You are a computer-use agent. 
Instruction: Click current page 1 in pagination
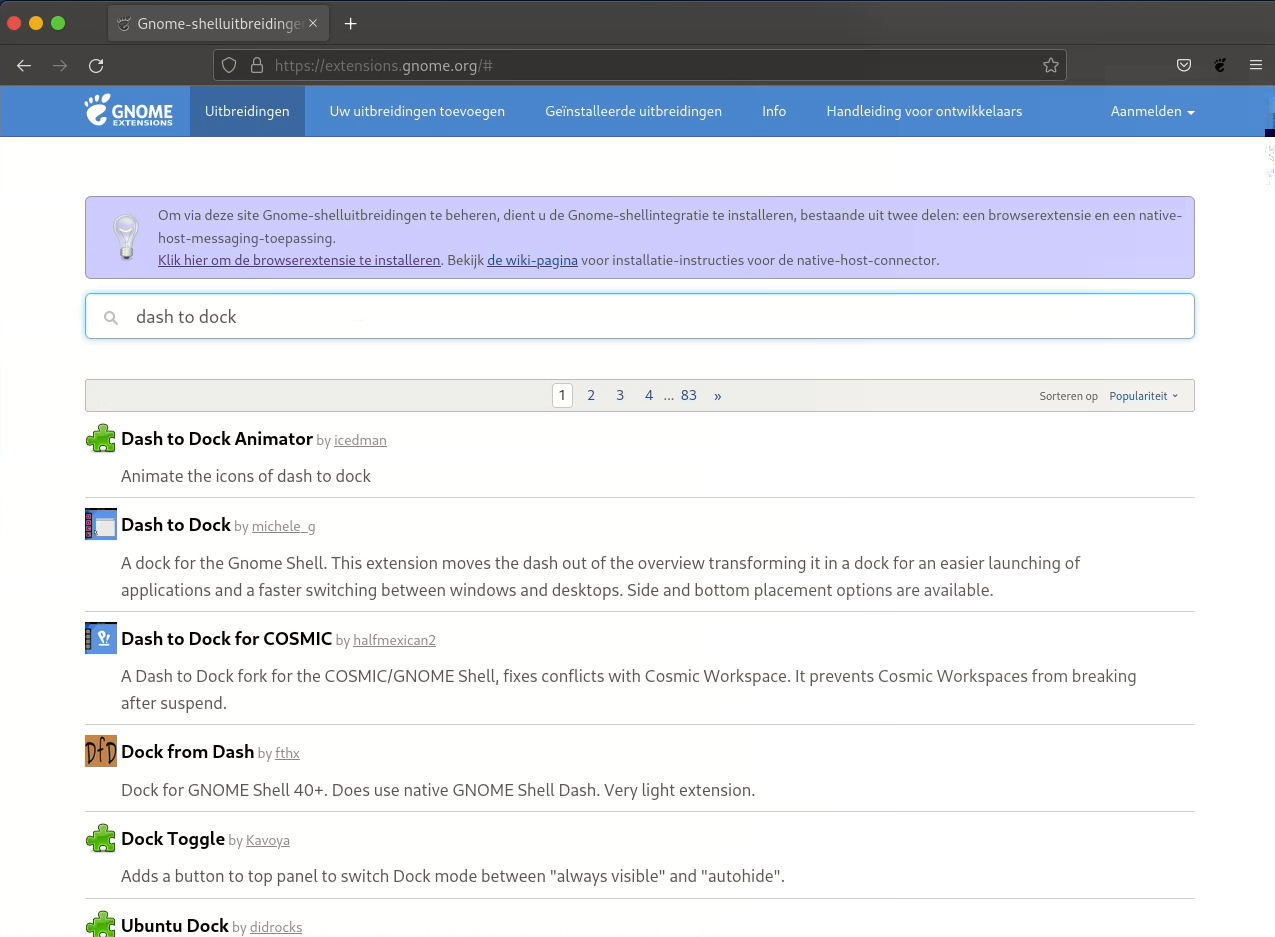click(562, 395)
